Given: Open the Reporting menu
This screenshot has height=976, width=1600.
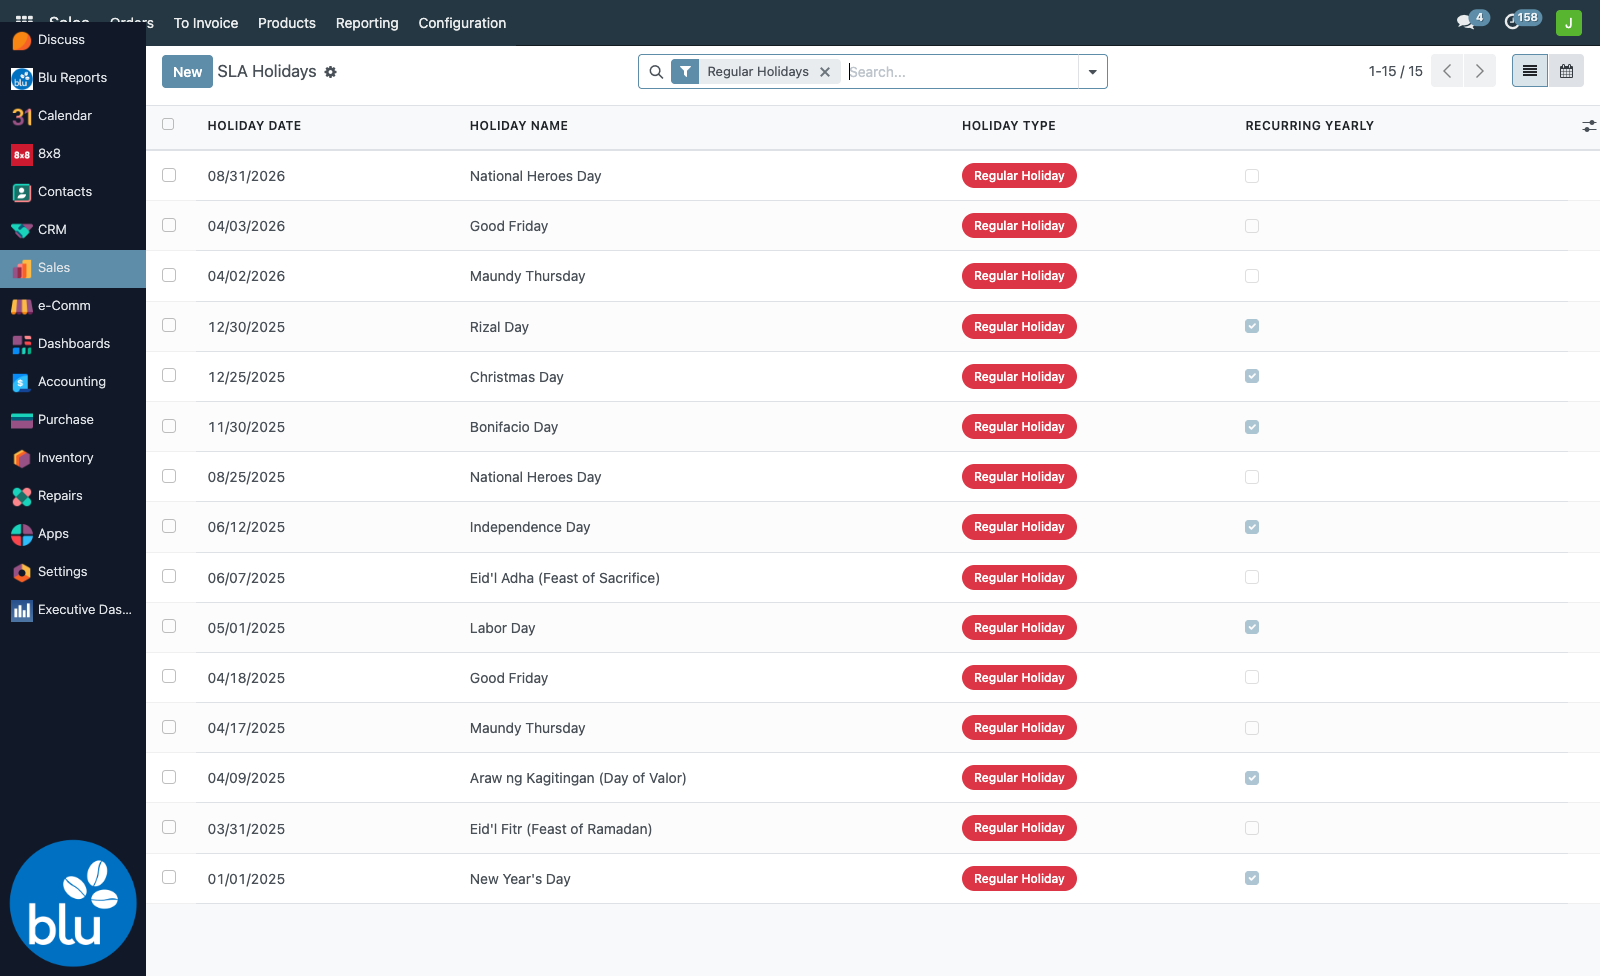Looking at the screenshot, I should coord(367,23).
